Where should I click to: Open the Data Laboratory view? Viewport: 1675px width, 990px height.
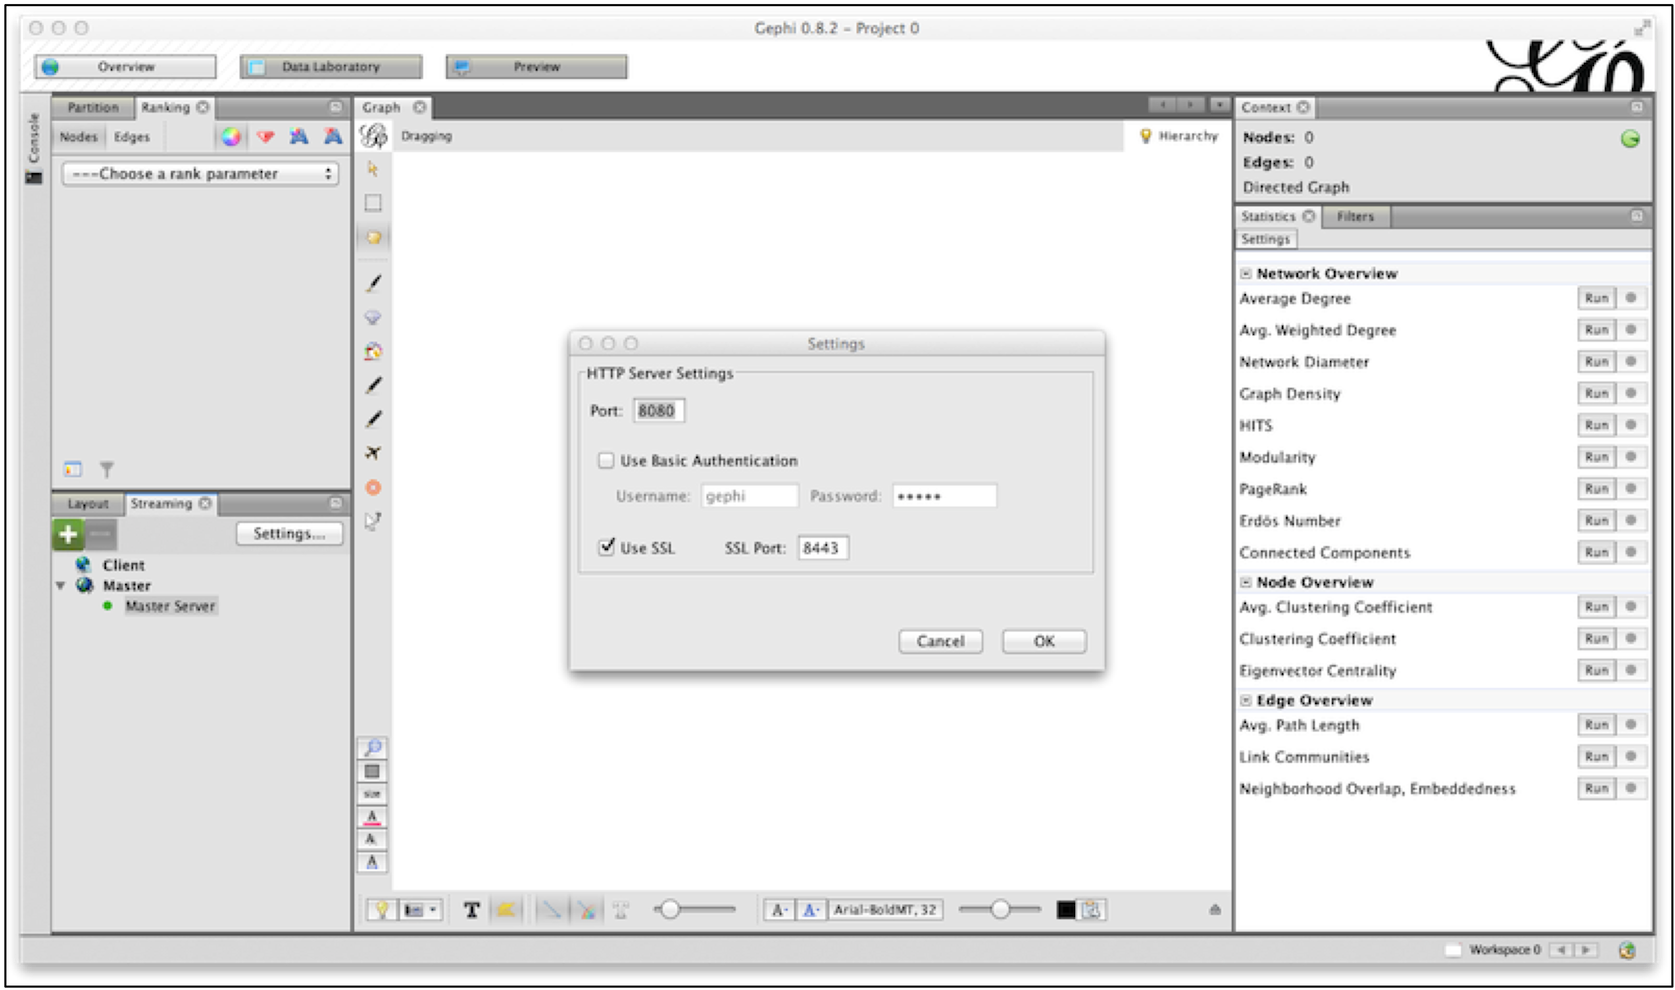point(330,66)
